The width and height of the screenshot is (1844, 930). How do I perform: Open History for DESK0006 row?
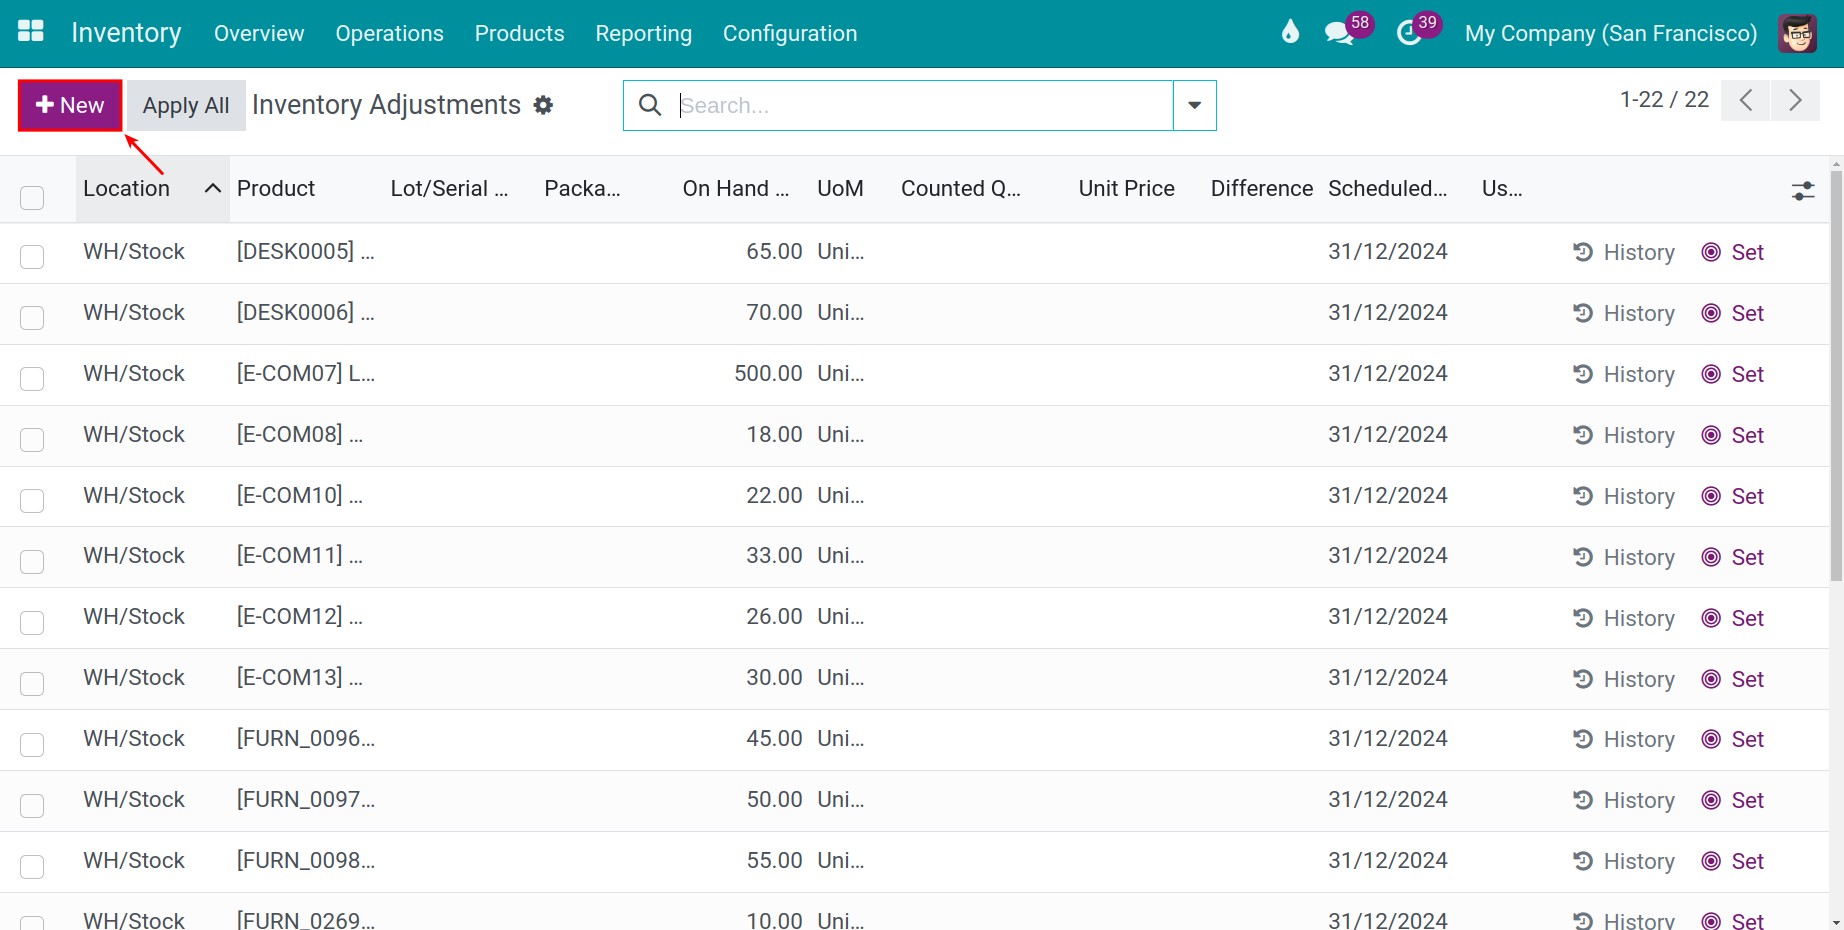pos(1623,313)
